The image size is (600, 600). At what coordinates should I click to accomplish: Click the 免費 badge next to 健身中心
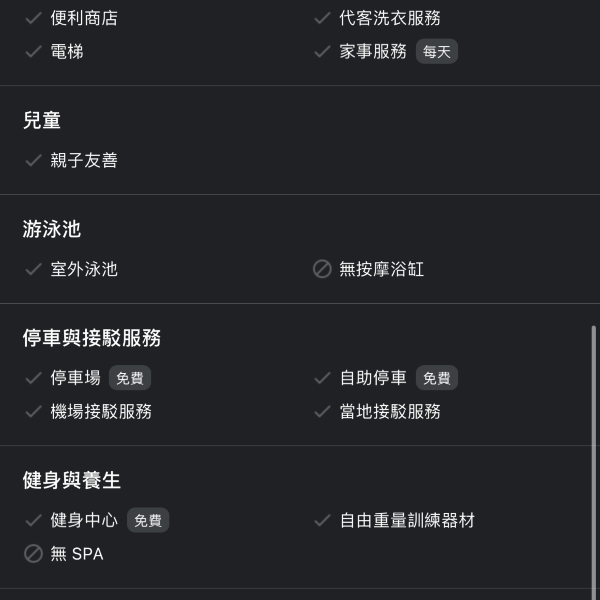coord(148,520)
